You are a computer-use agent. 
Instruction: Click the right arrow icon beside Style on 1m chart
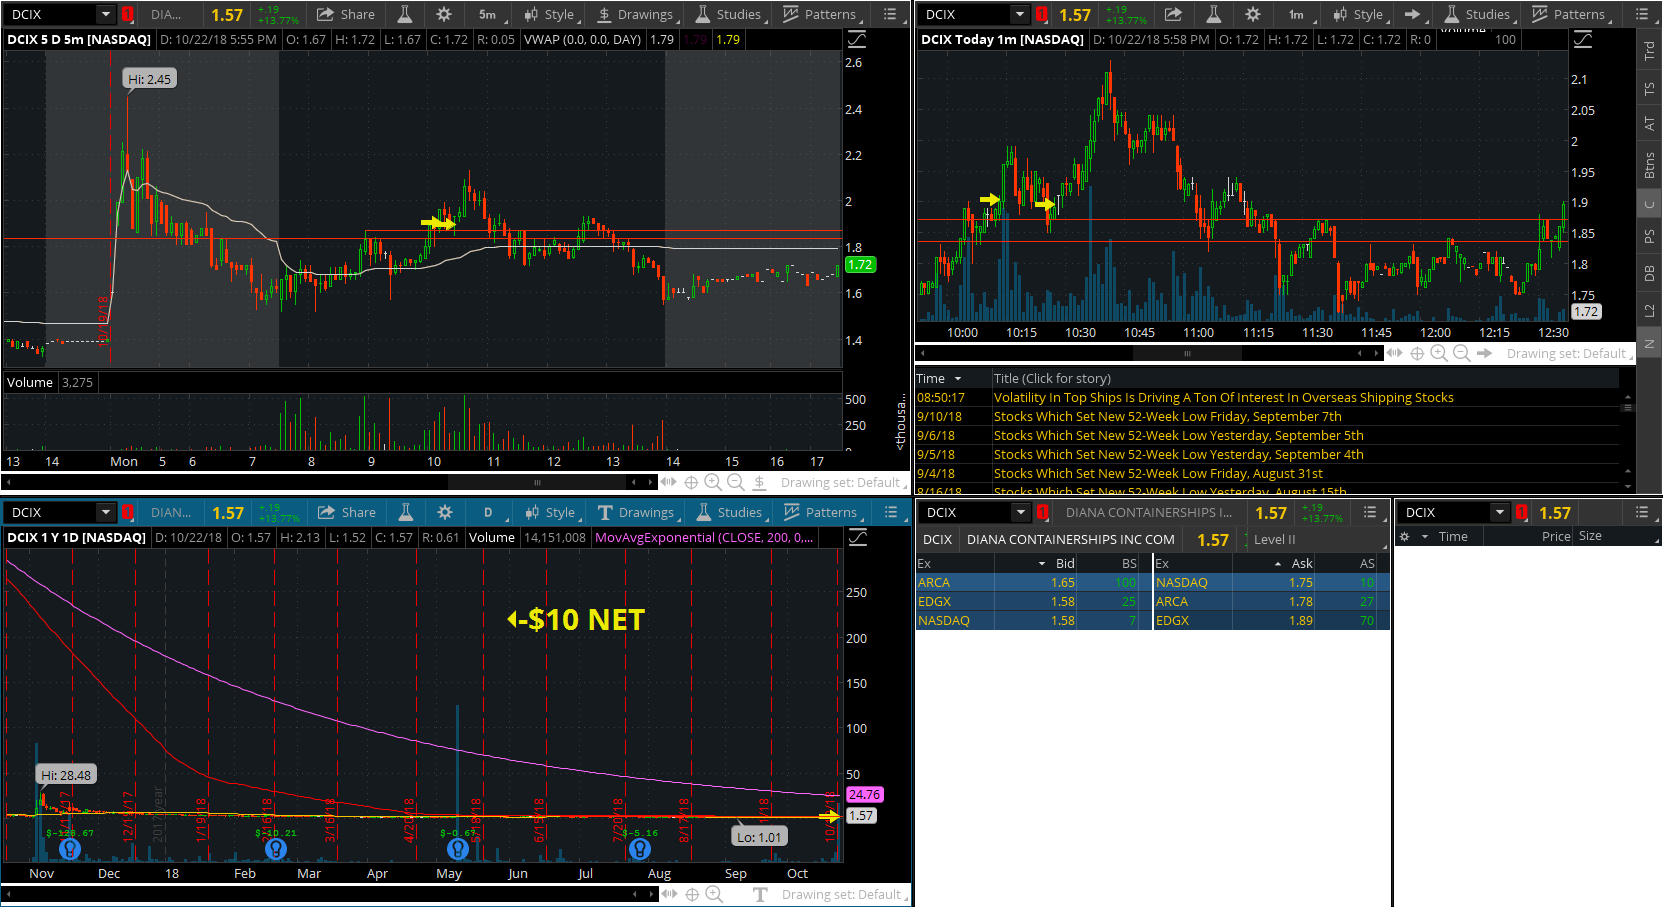click(1412, 14)
